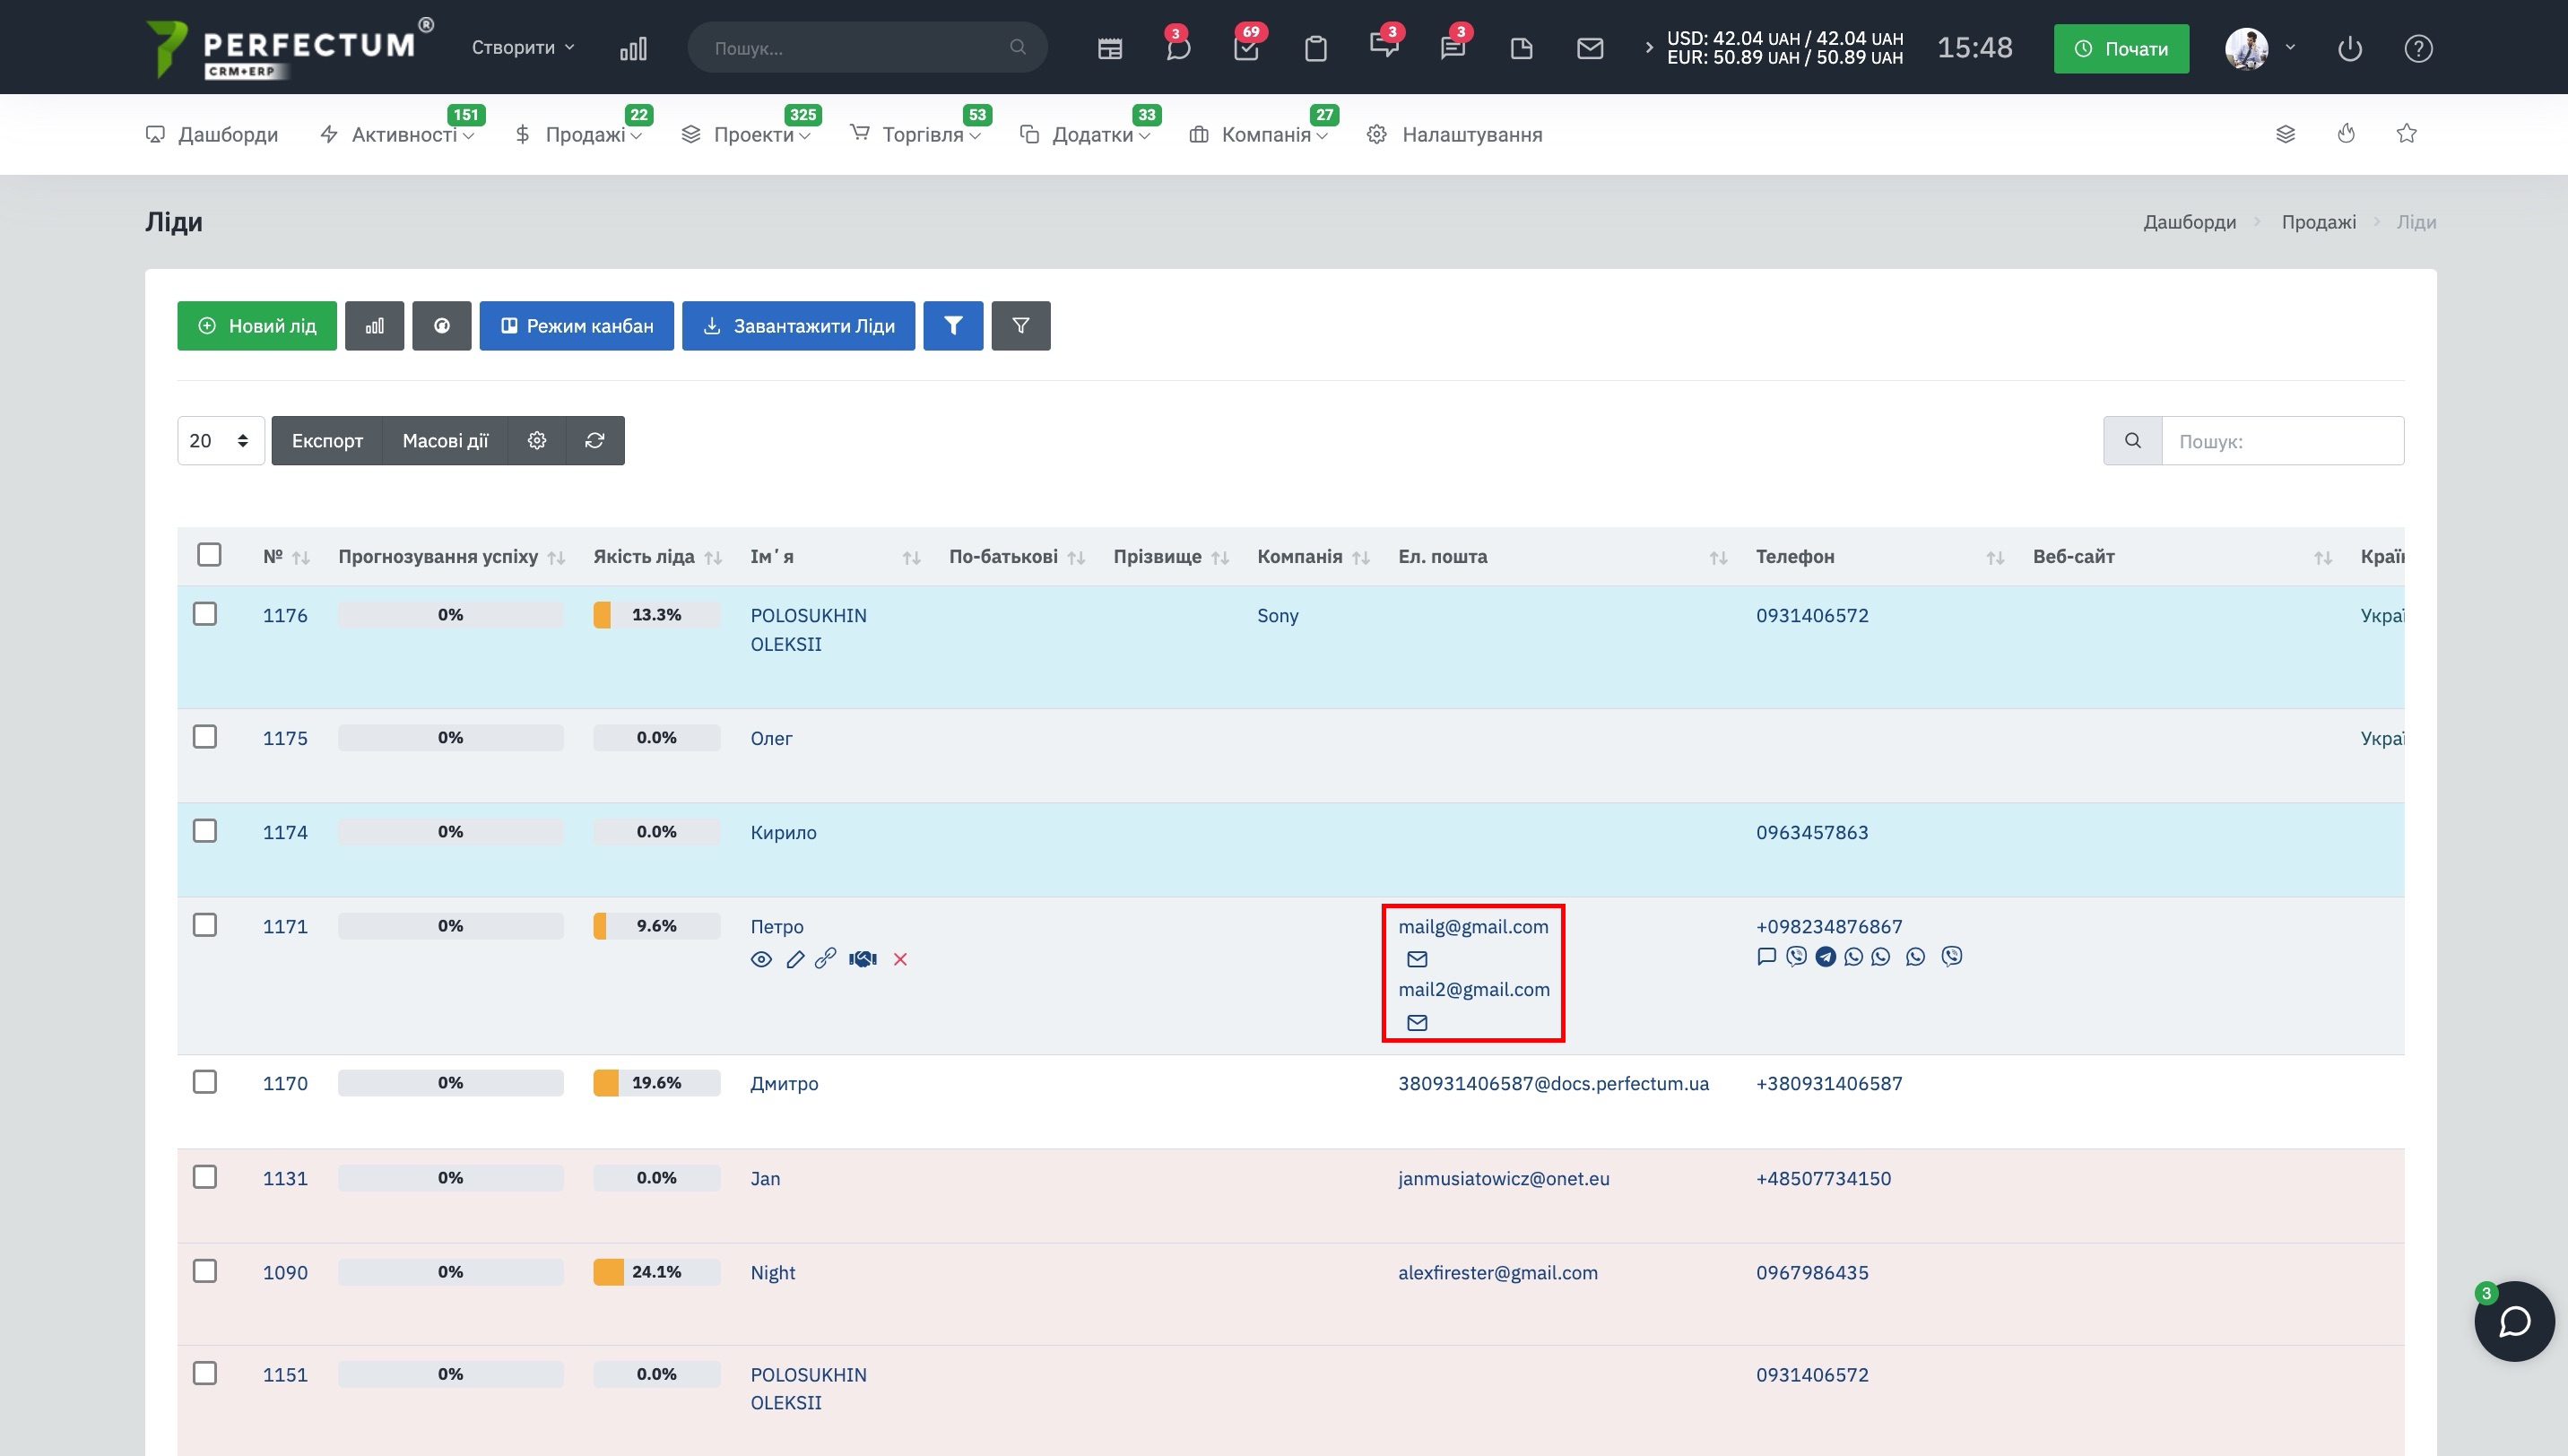Expand the Створити dropdown in header
2568x1456 pixels.
click(x=522, y=48)
